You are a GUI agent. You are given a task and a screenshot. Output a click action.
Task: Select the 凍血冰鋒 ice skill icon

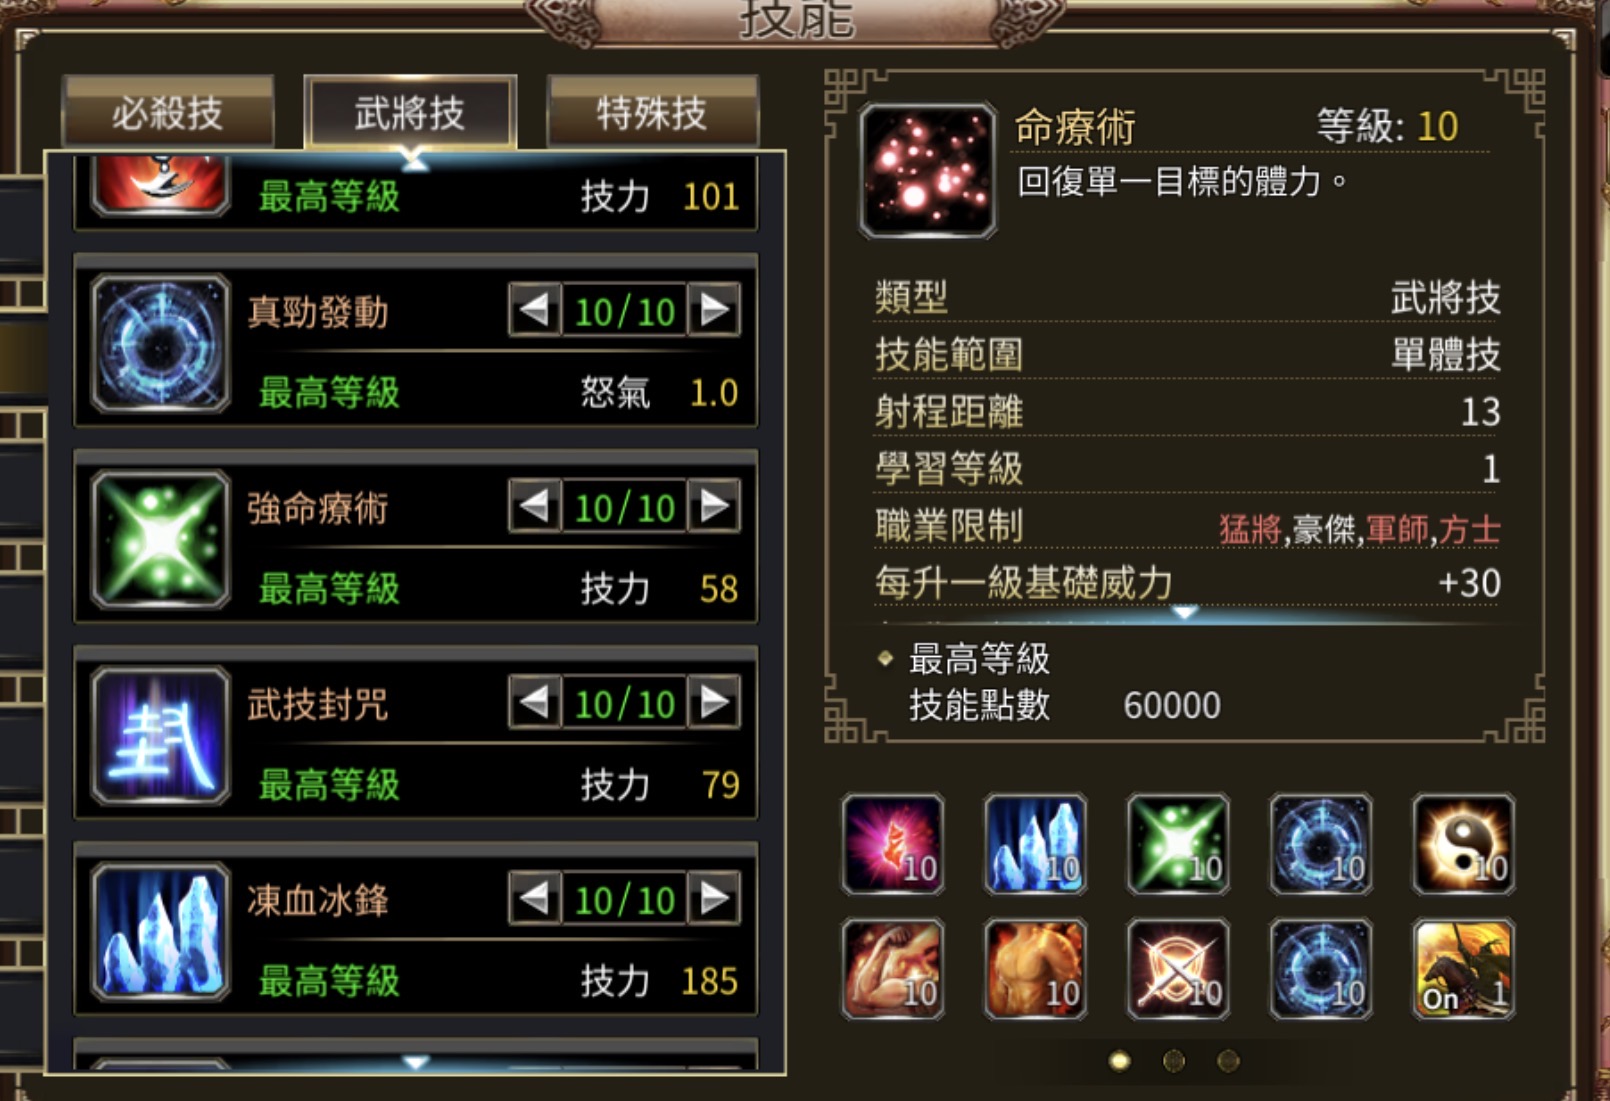pyautogui.click(x=160, y=932)
